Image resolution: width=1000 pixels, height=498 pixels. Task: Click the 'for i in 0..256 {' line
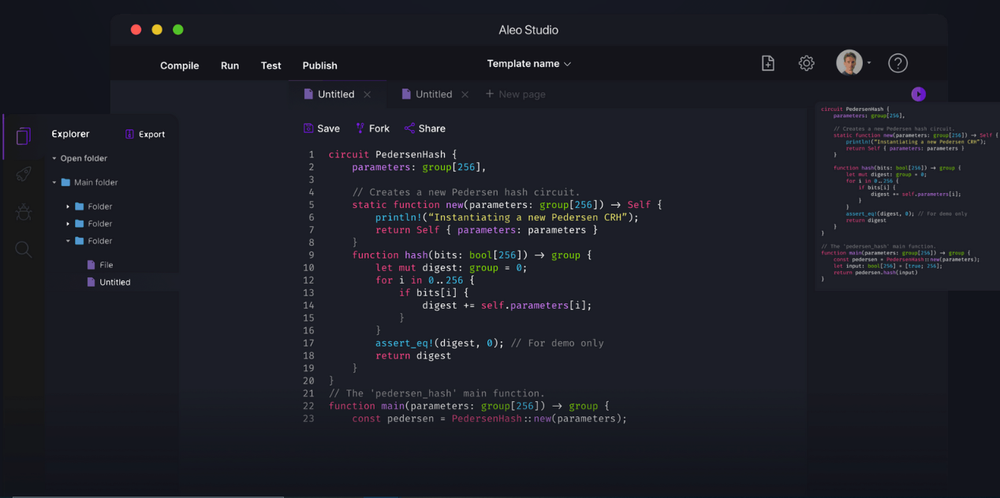tap(425, 281)
